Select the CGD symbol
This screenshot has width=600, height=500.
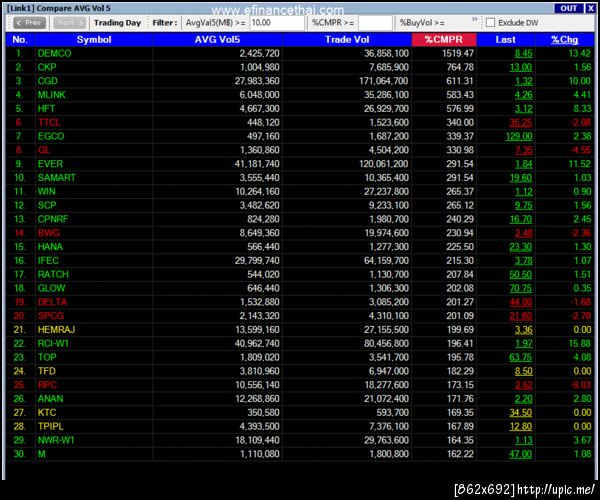coord(47,81)
